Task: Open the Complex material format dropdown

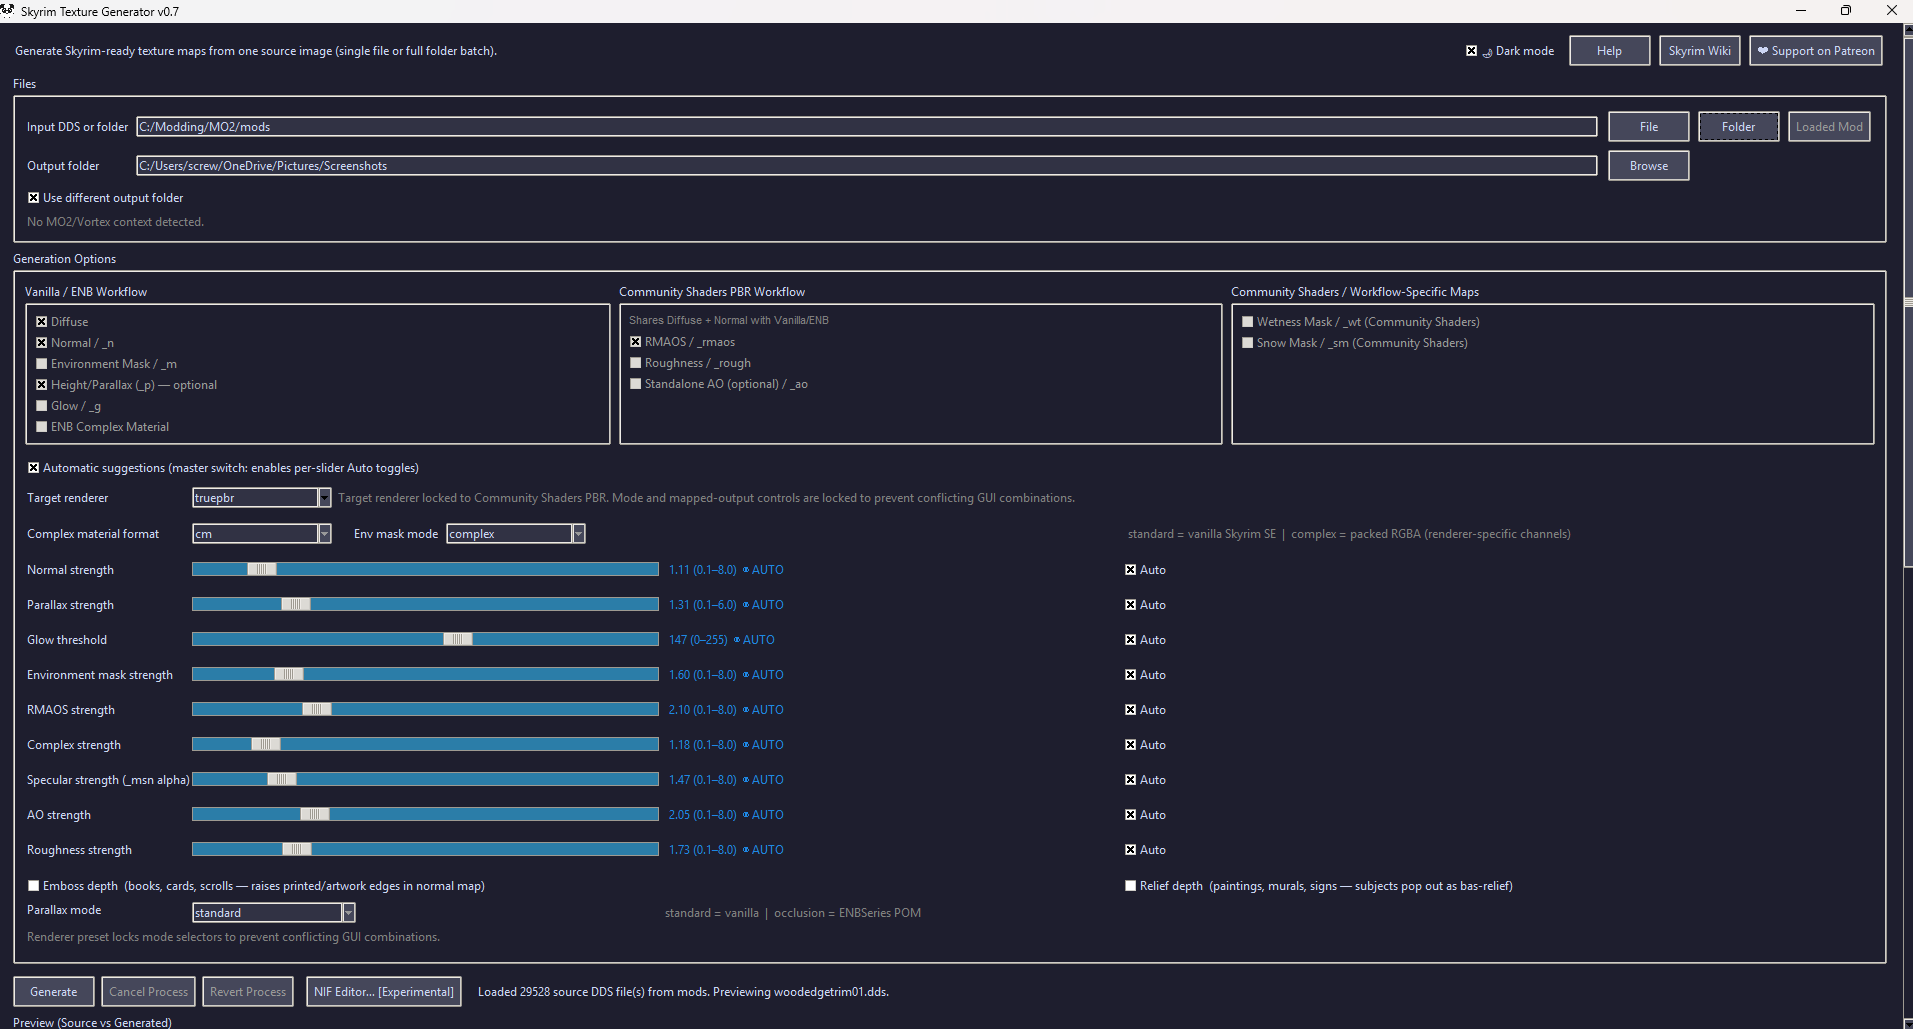Action: (x=261, y=534)
